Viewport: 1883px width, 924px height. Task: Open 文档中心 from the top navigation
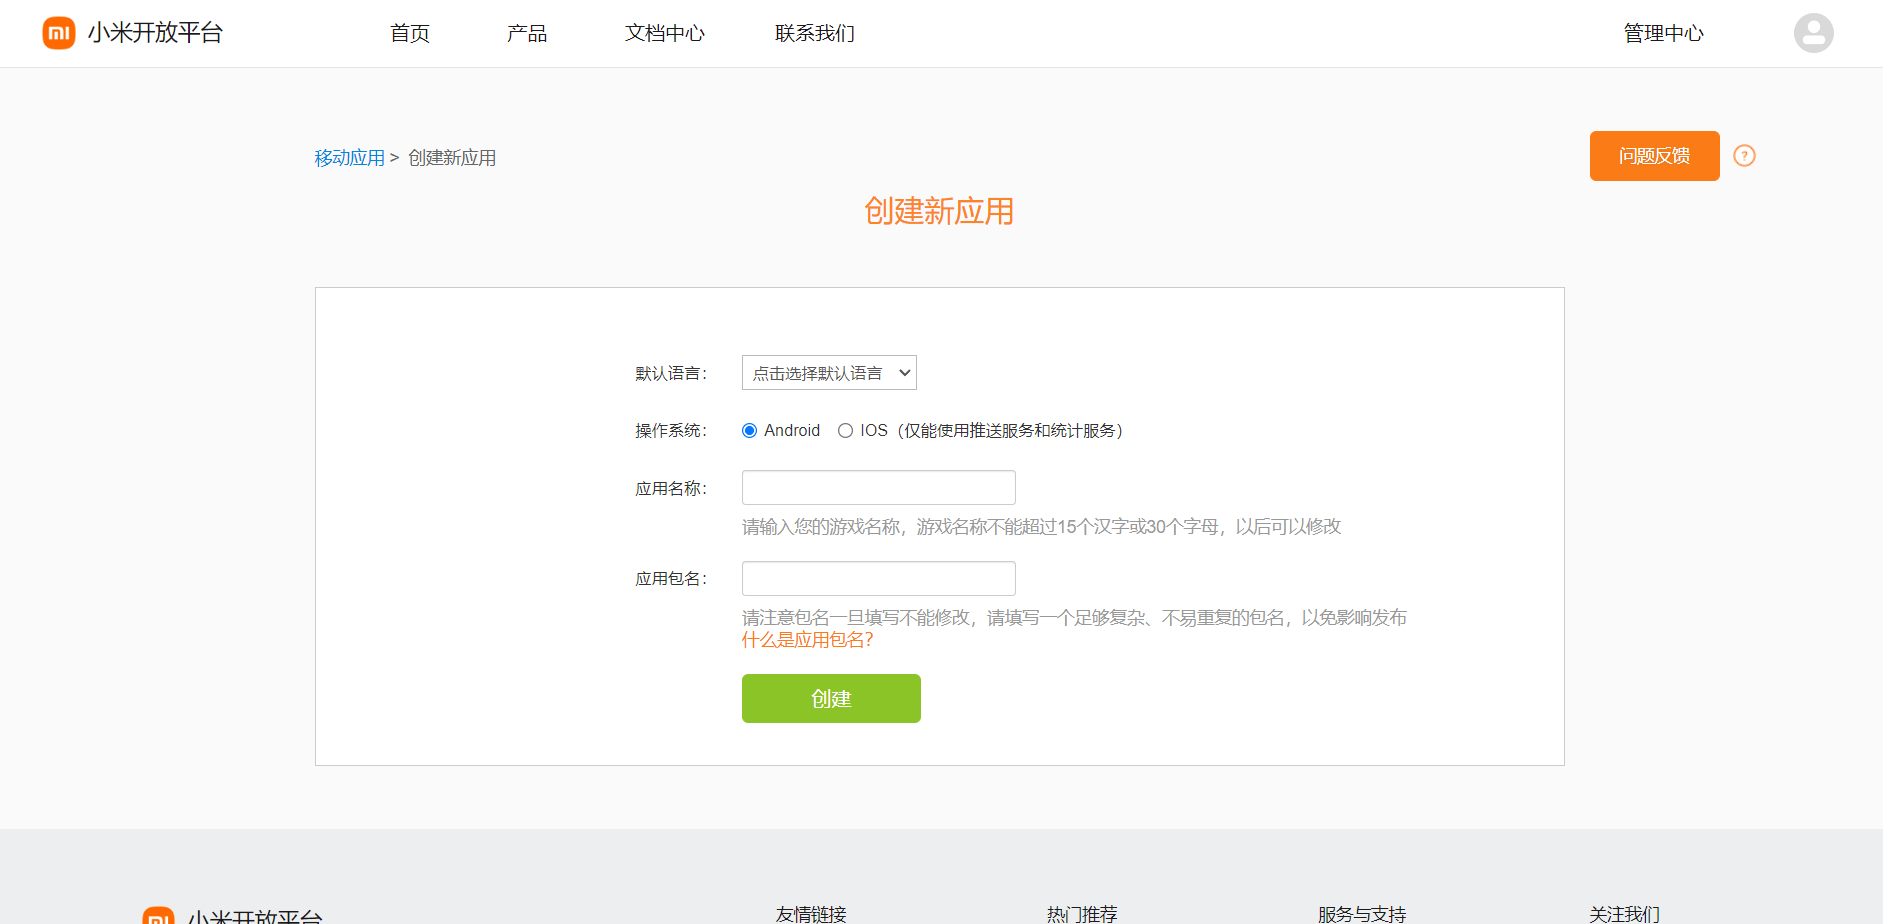click(664, 34)
